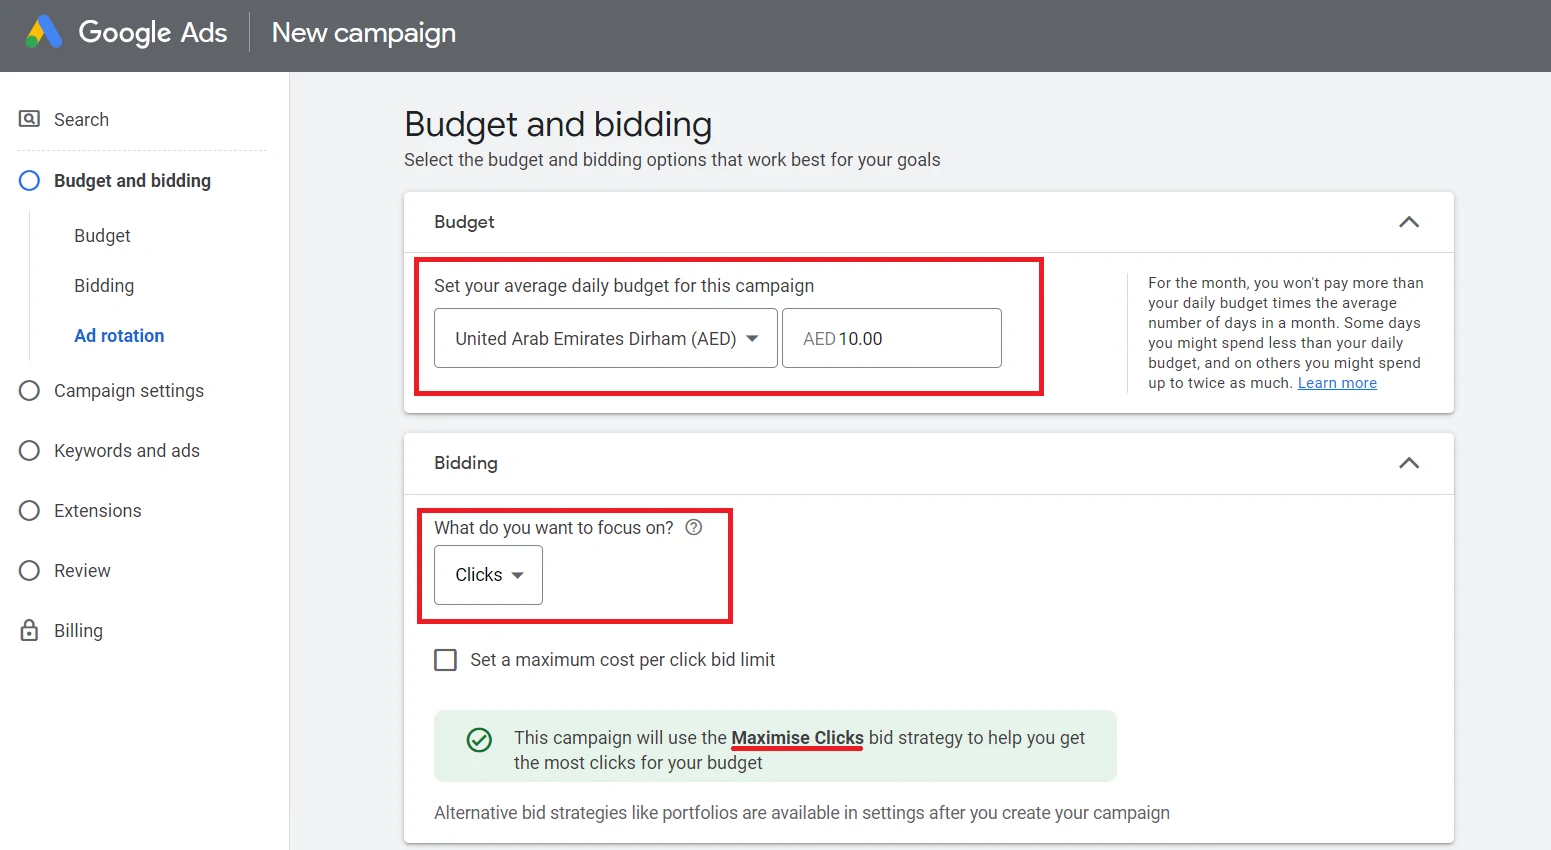This screenshot has height=850, width=1551.
Task: Click the green checkmark icon in notice
Action: pyautogui.click(x=479, y=740)
